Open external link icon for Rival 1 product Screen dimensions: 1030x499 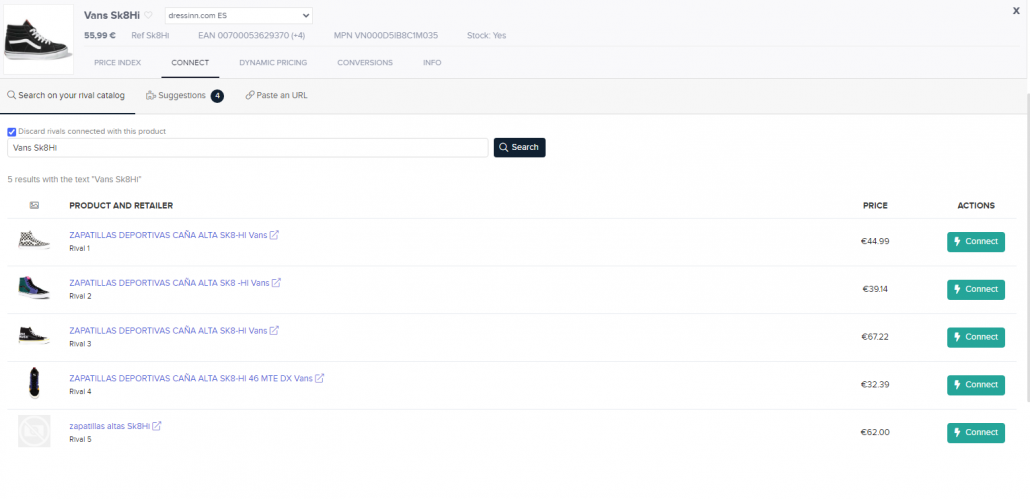pyautogui.click(x=274, y=235)
